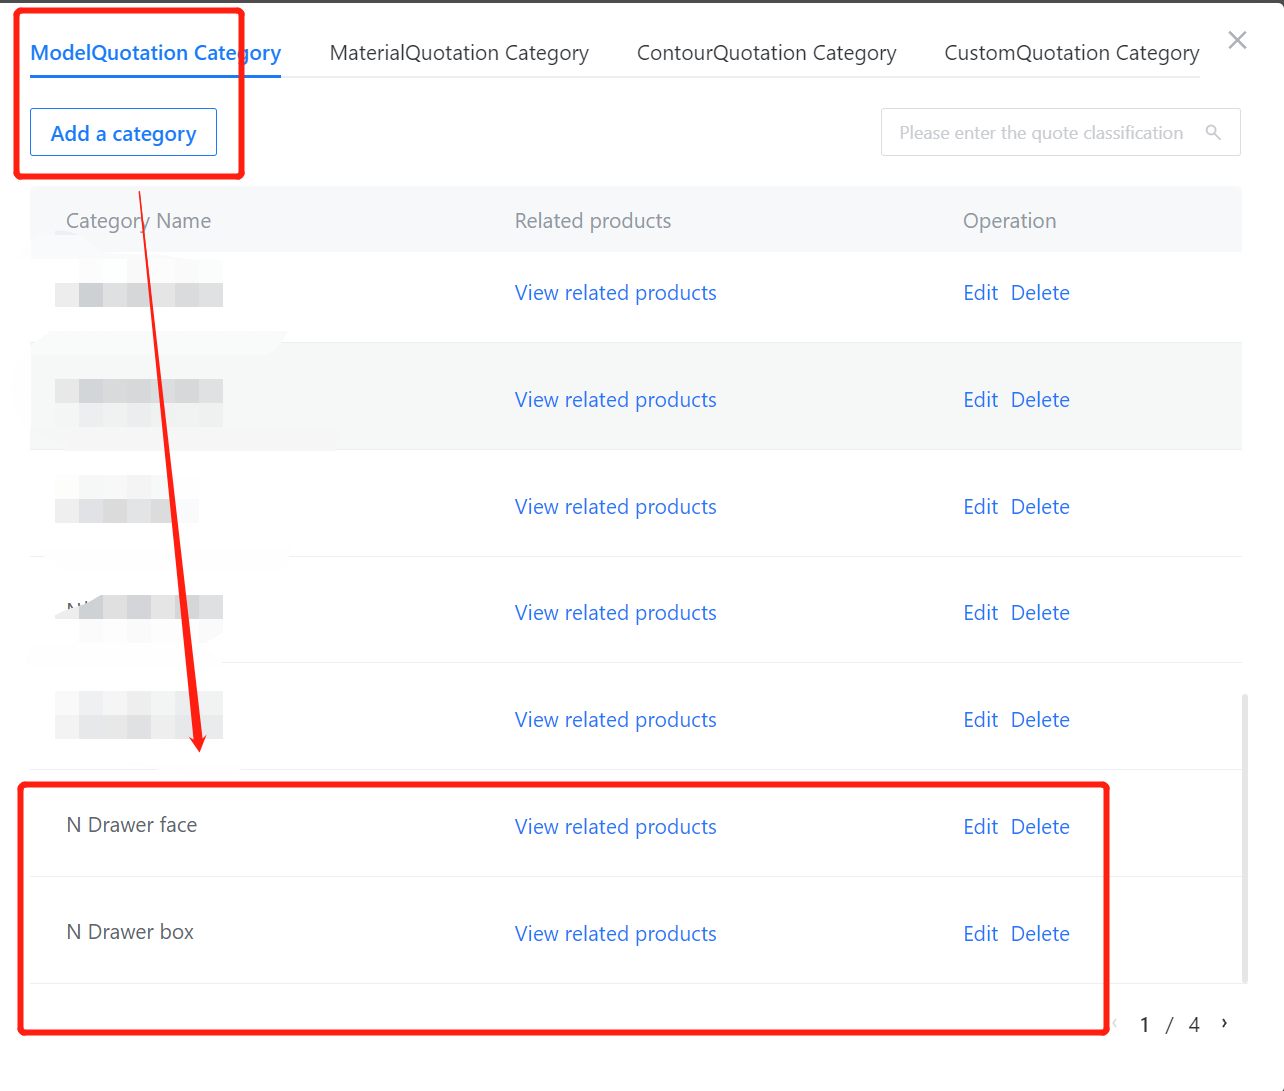Edit the second category row
This screenshot has width=1284, height=1091.
[x=980, y=400]
